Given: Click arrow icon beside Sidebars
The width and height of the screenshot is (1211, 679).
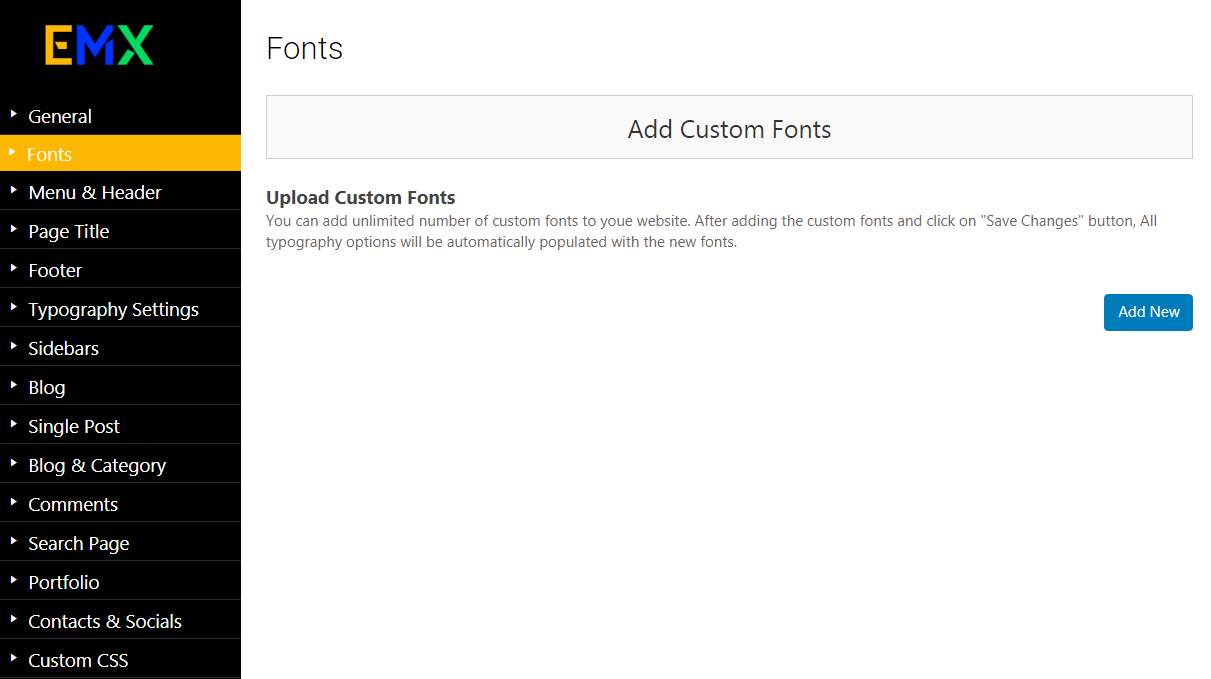Looking at the screenshot, I should point(13,346).
